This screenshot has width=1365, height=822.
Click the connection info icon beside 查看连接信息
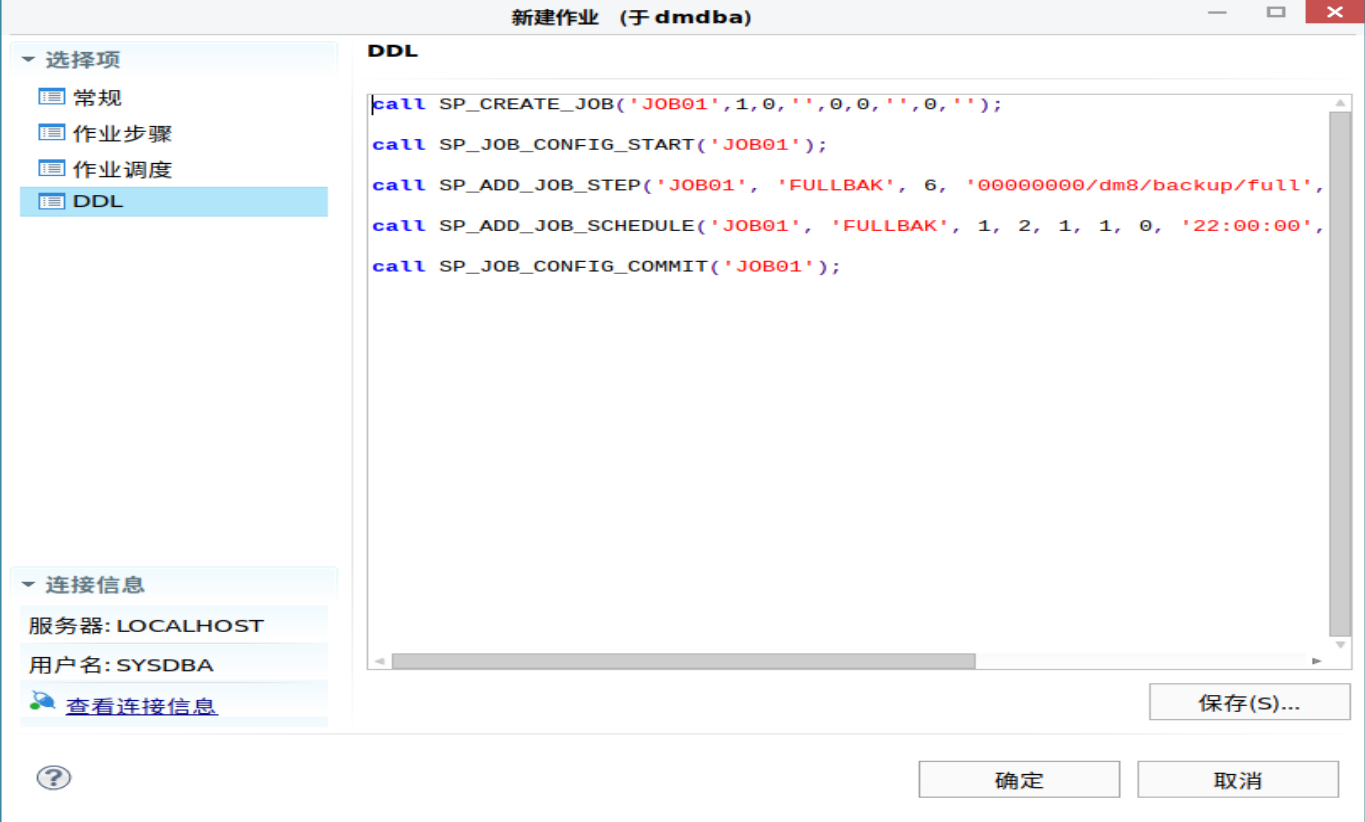42,701
